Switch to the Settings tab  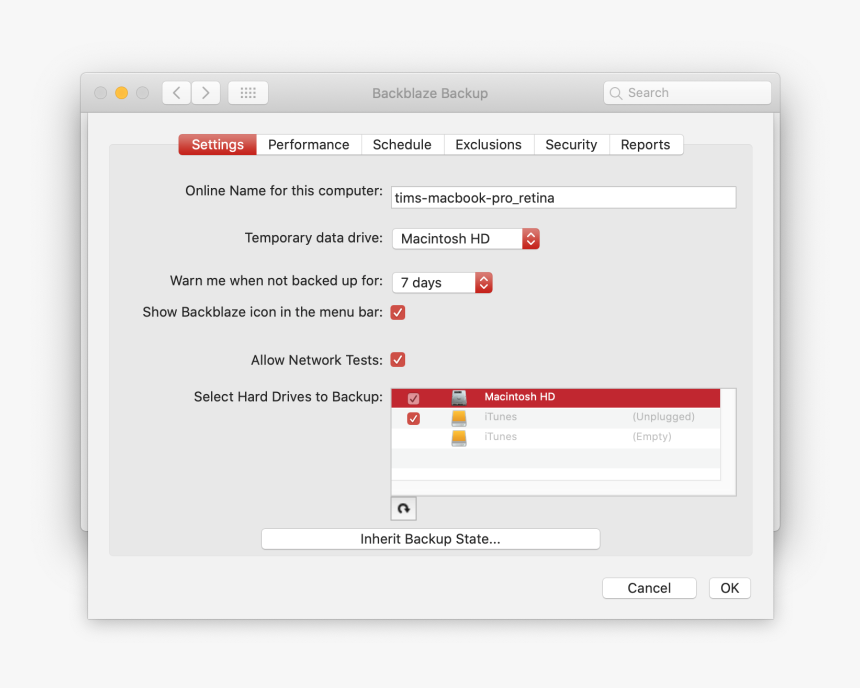pos(218,145)
